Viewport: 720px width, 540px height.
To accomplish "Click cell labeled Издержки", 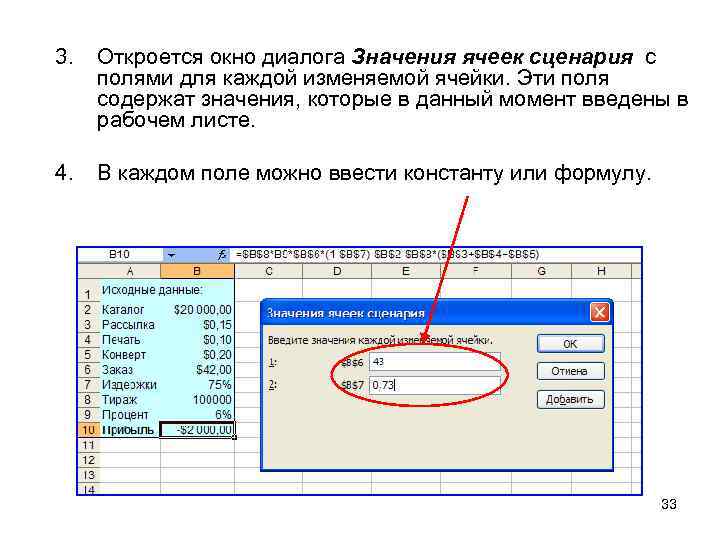I will coord(130,385).
